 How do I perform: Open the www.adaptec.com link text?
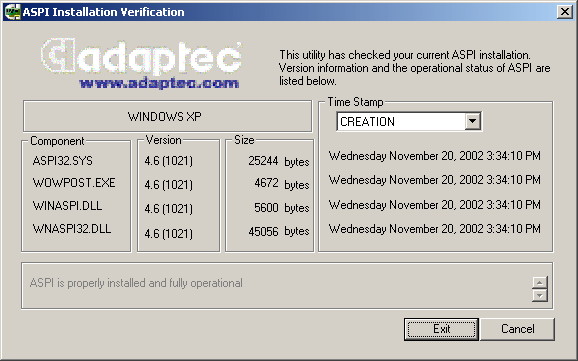coord(159,83)
